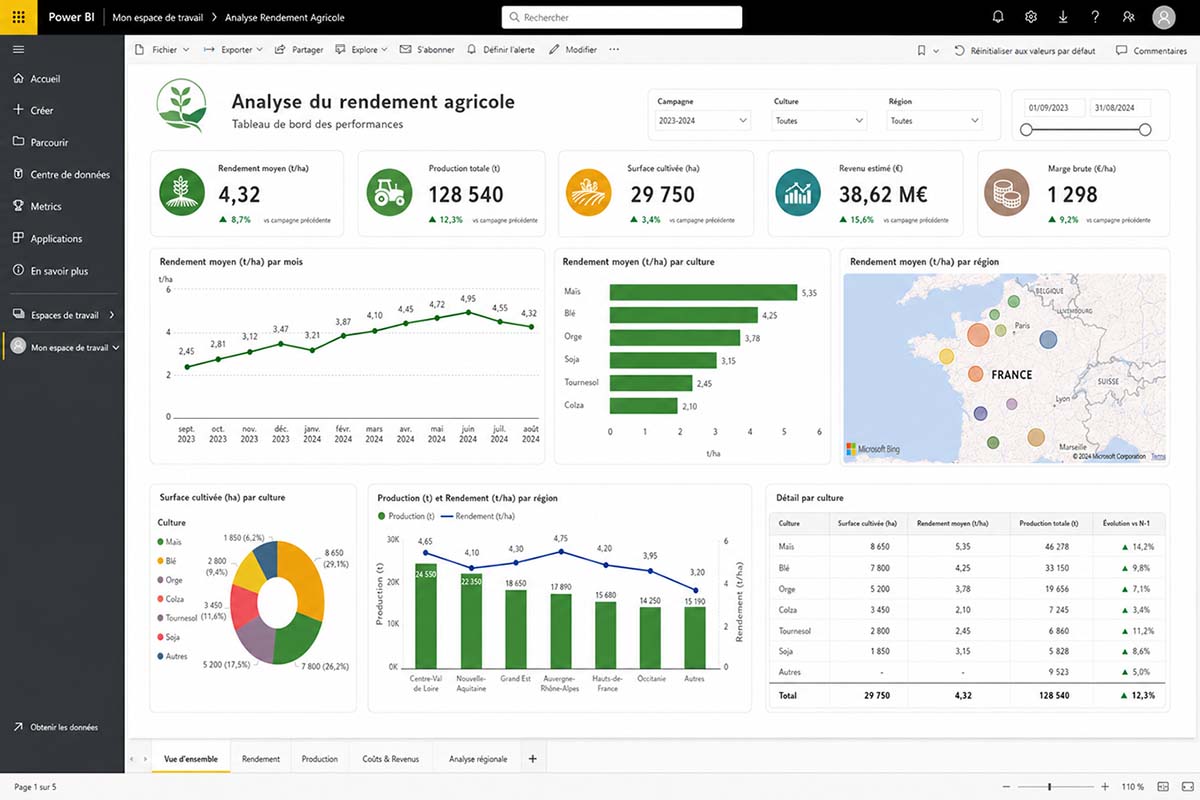Click the zoom in plus icon

tap(1105, 787)
